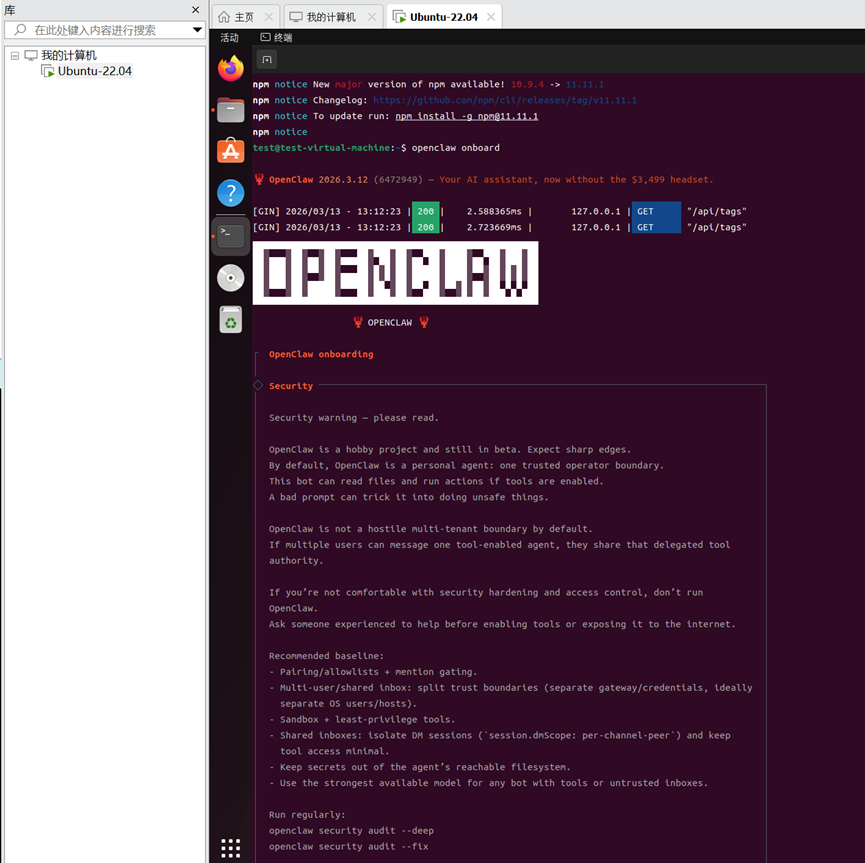This screenshot has height=863, width=865.
Task: Close the library panel with the X
Action: pos(195,10)
